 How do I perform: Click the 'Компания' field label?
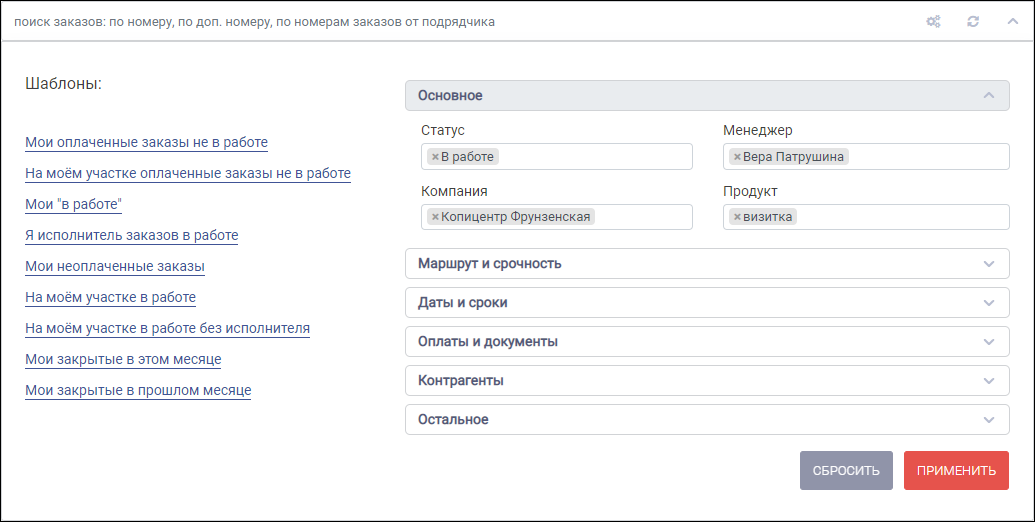[454, 191]
